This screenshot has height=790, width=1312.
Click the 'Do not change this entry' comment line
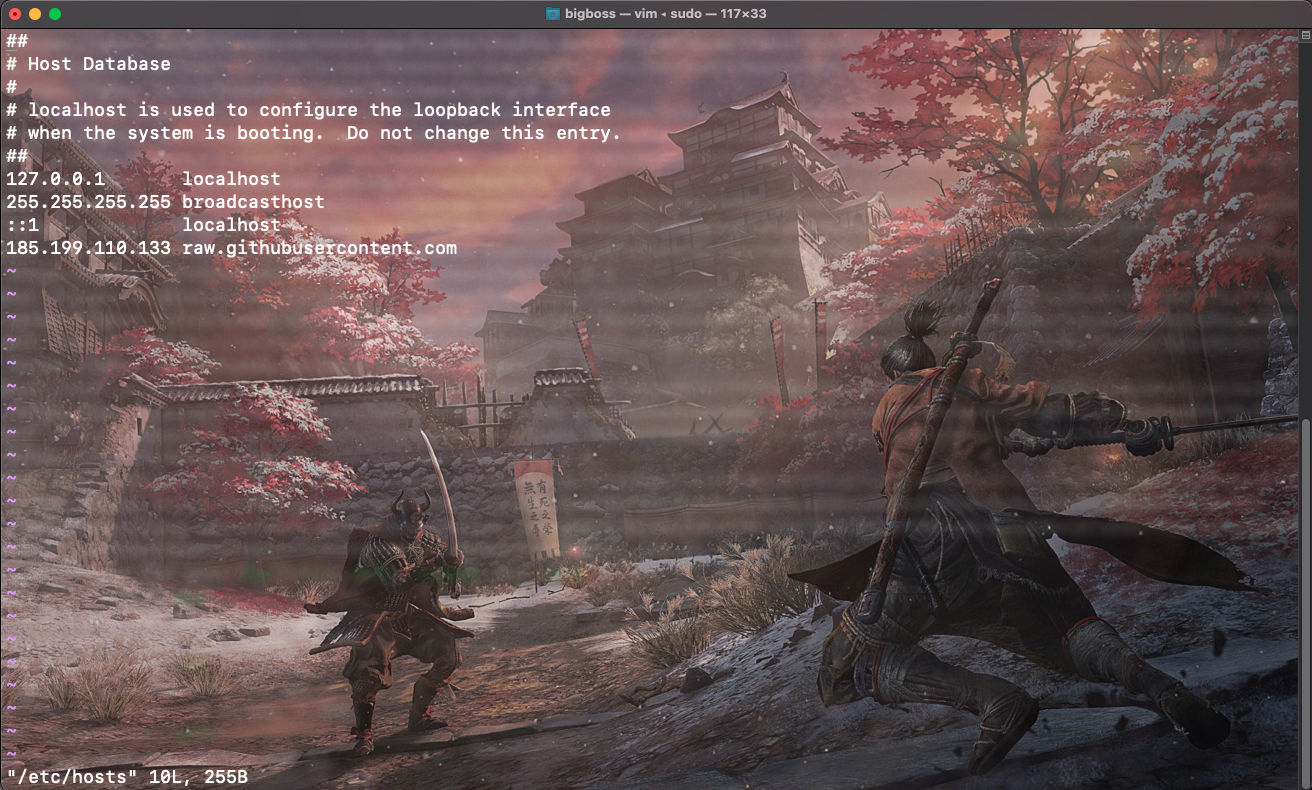click(x=314, y=133)
